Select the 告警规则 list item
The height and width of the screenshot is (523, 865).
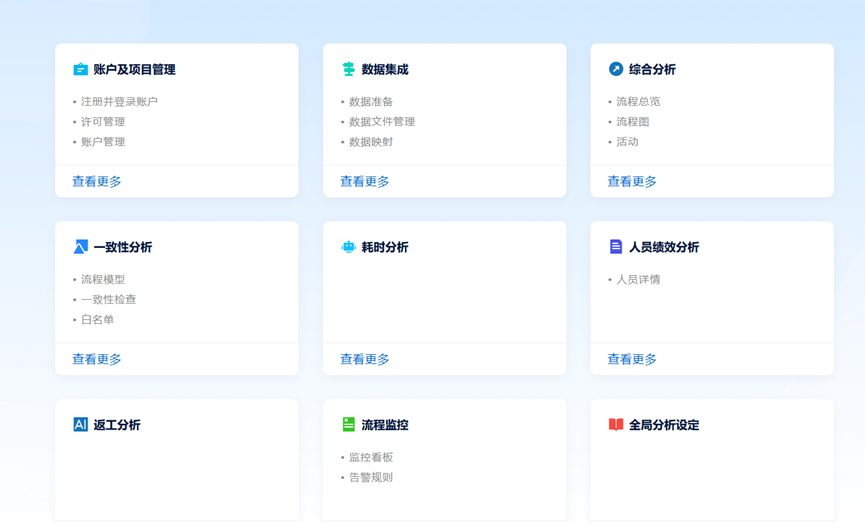point(371,478)
